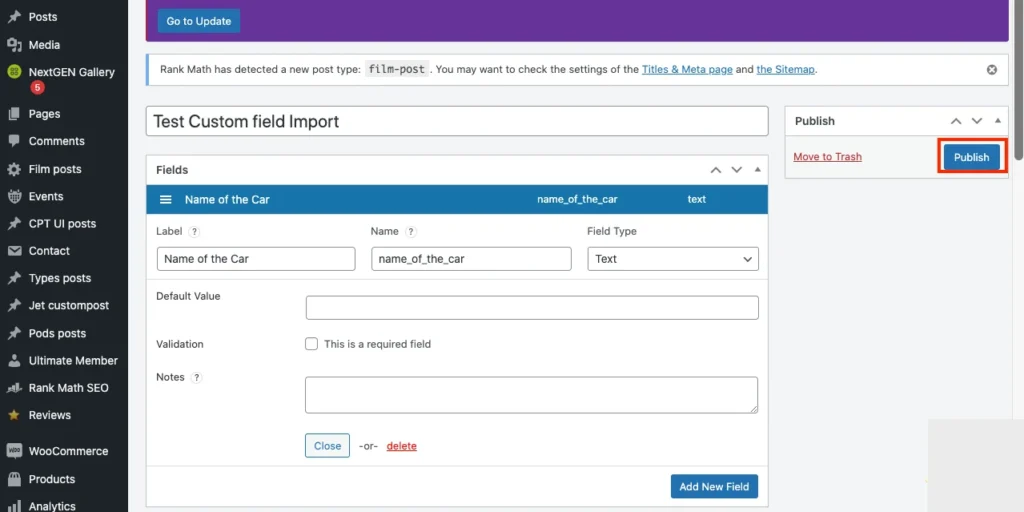This screenshot has width=1024, height=512.
Task: Move the Publish panel down
Action: (977, 121)
